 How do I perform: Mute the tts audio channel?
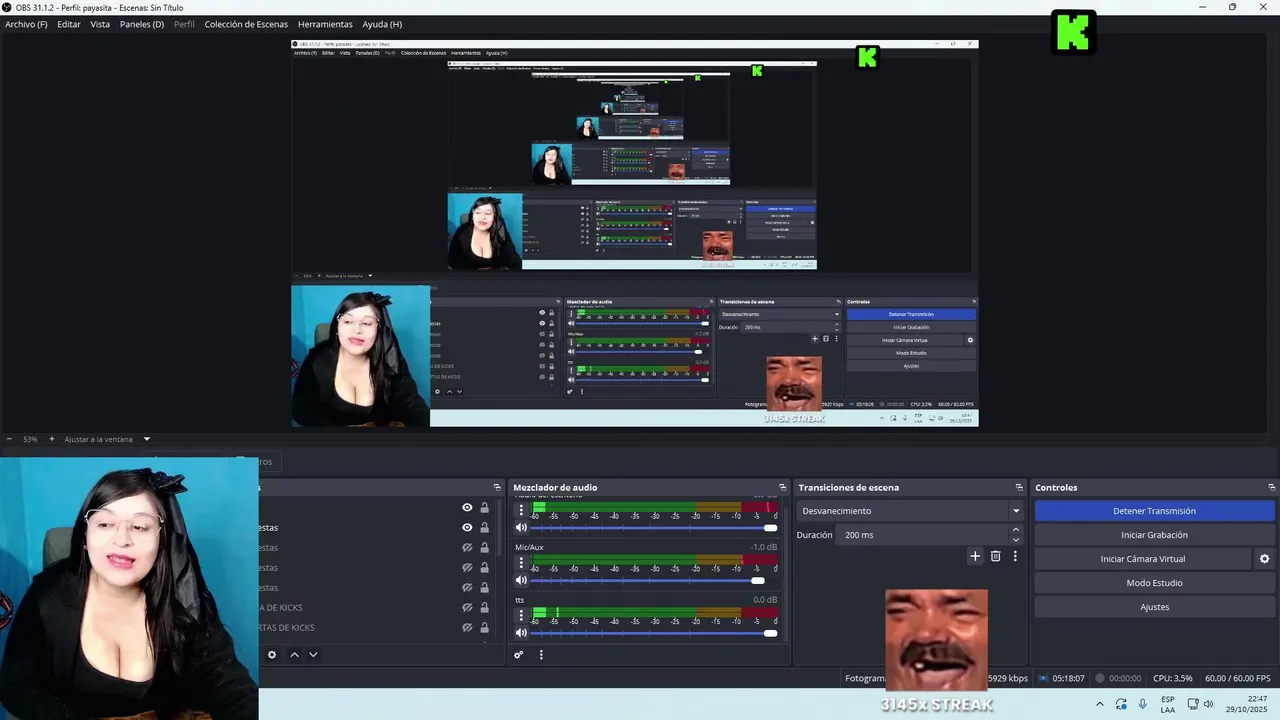click(521, 632)
